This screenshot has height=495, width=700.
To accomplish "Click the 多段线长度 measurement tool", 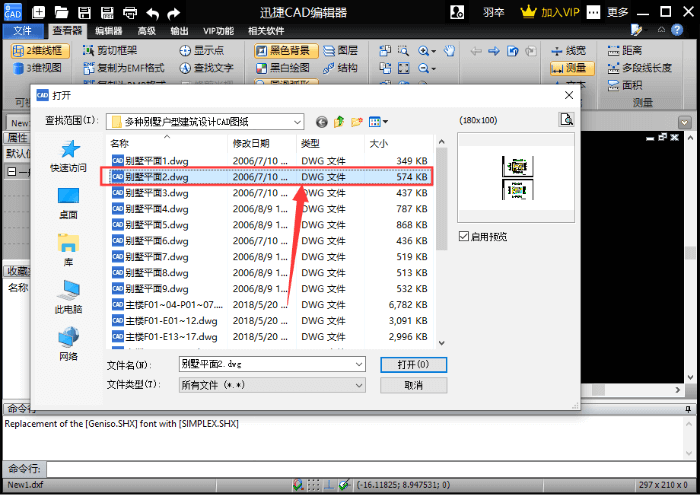I will point(639,68).
